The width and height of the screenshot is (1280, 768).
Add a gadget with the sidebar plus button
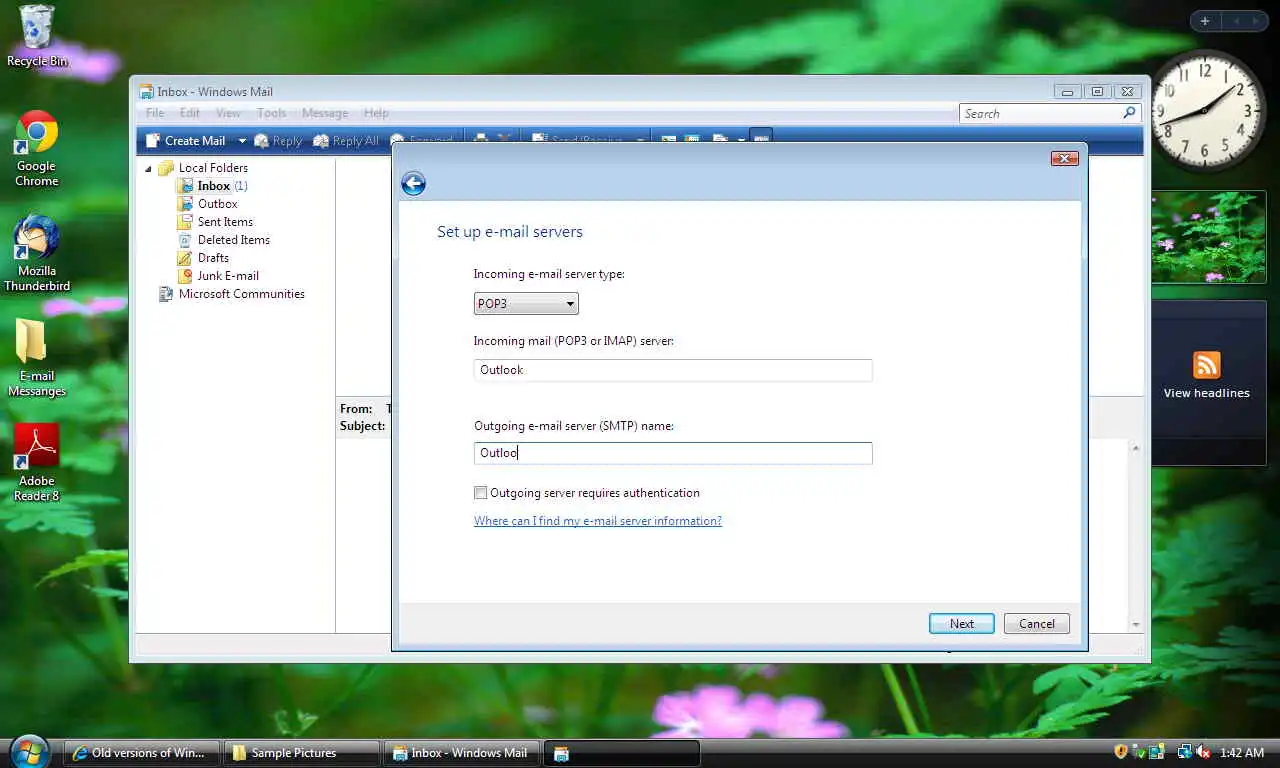1204,21
